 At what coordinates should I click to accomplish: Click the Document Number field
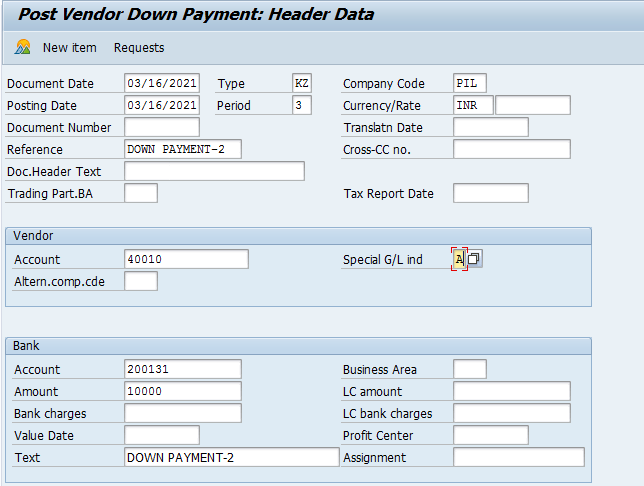162,127
